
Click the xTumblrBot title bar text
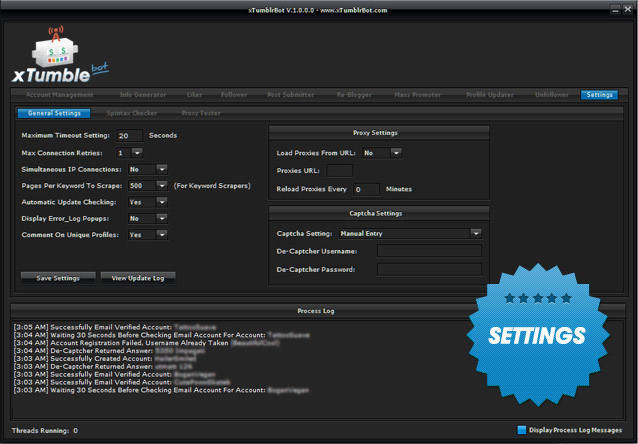coord(318,10)
